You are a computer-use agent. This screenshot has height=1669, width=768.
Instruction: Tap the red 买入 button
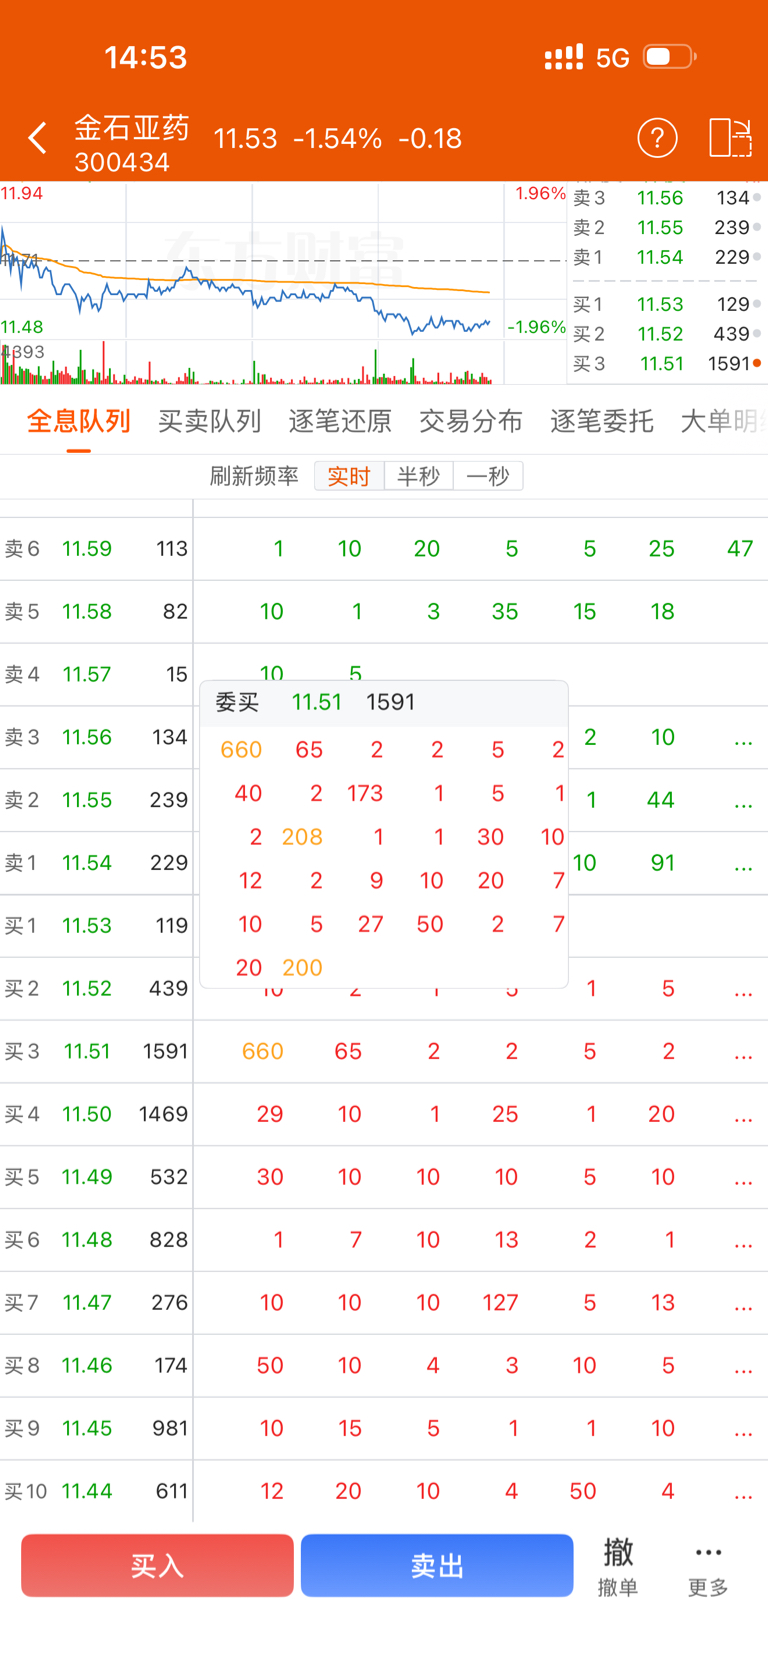(x=157, y=1565)
